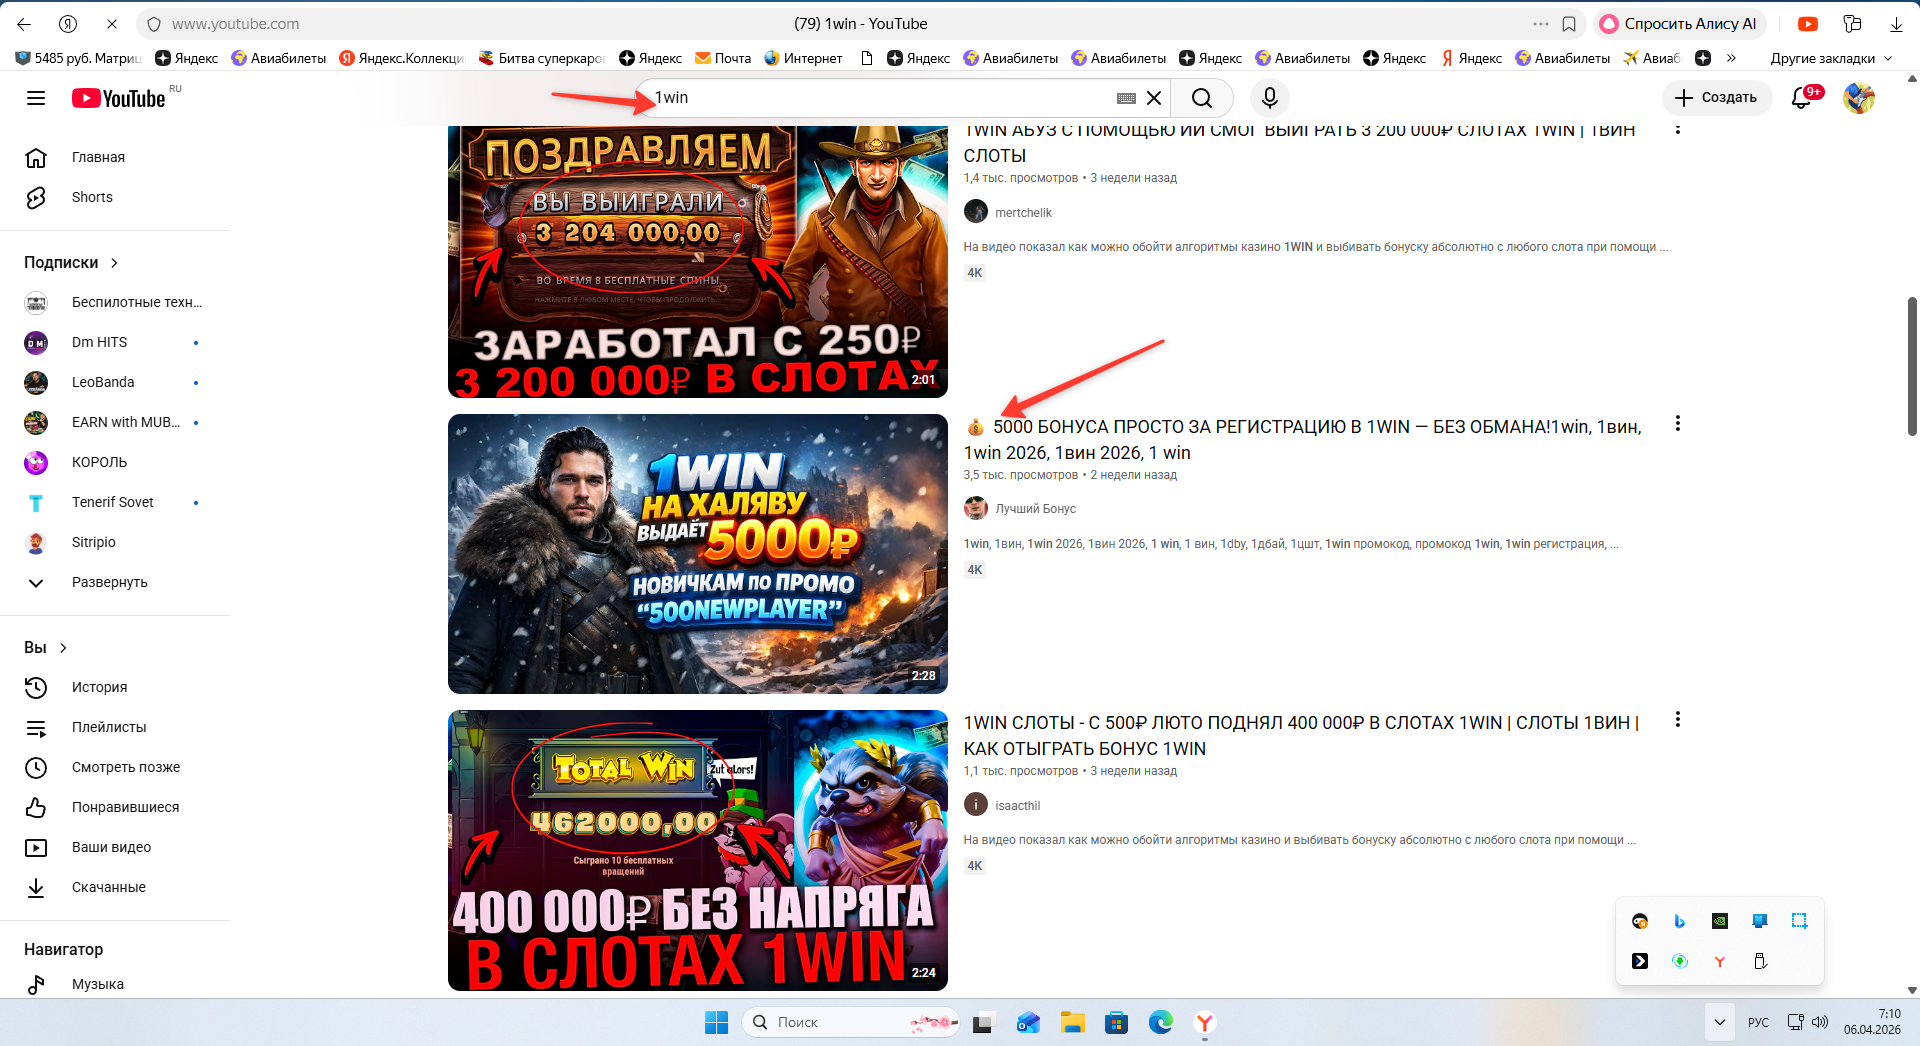The height and width of the screenshot is (1046, 1920).
Task: Expand the Подписки section header
Action: [71, 262]
